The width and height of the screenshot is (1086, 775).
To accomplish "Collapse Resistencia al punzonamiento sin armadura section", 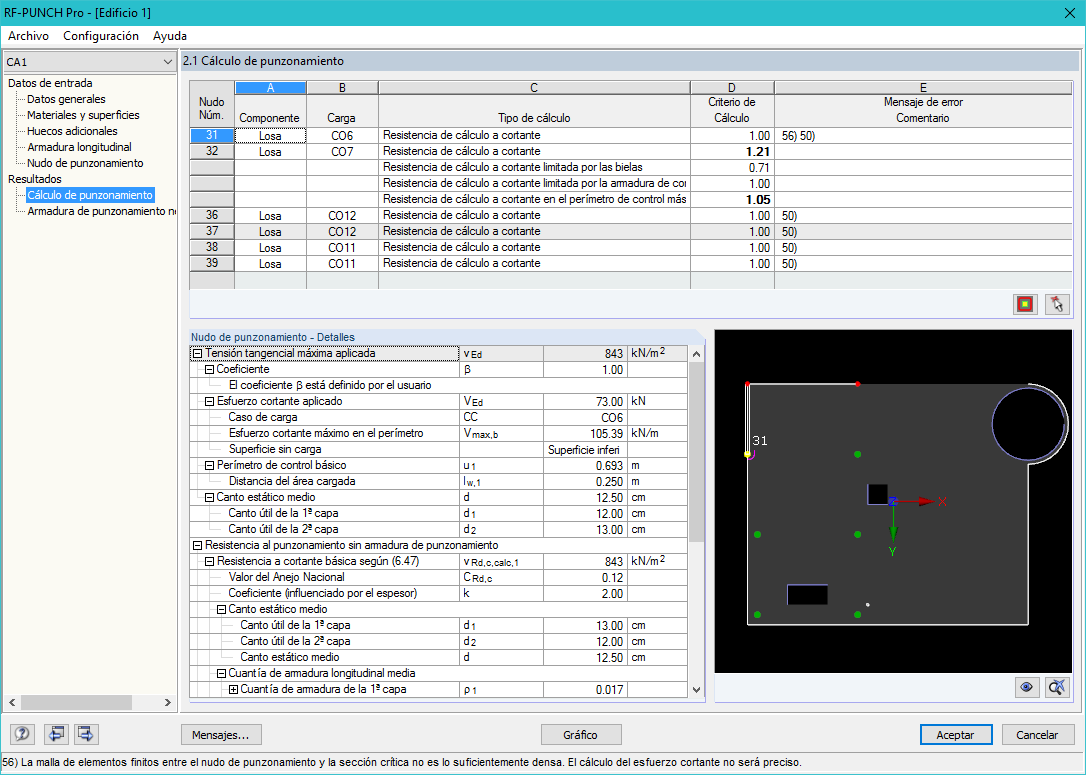I will click(197, 545).
